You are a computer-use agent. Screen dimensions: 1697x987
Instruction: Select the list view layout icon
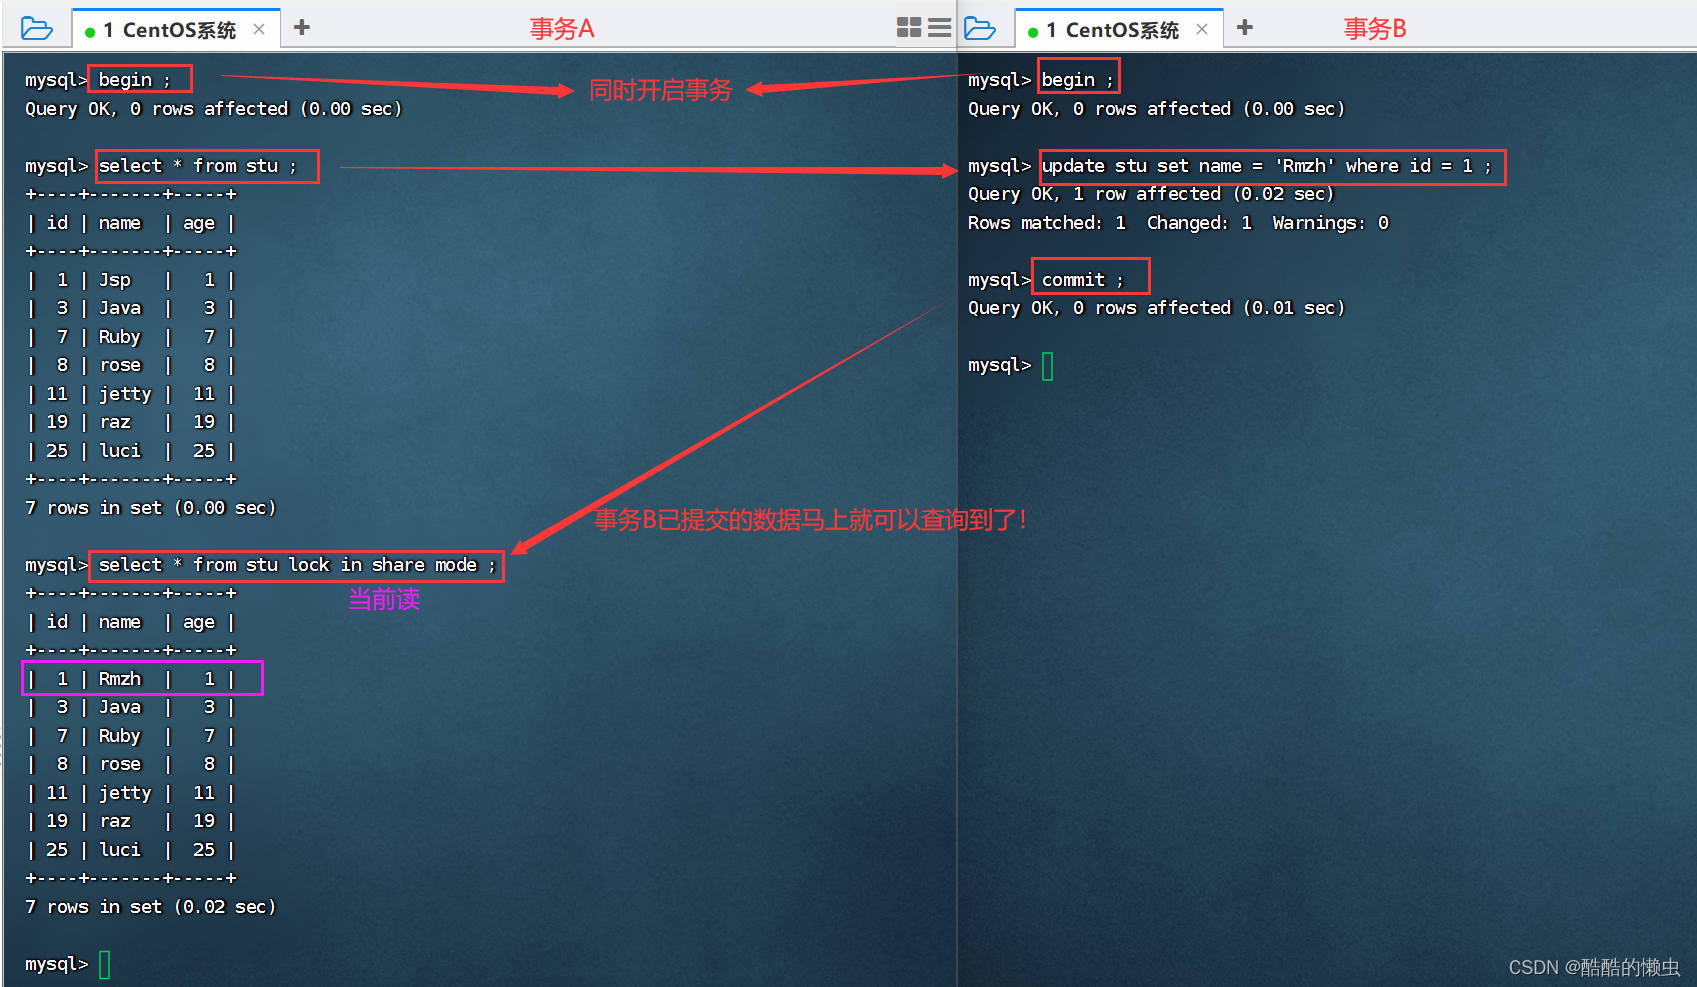937,27
